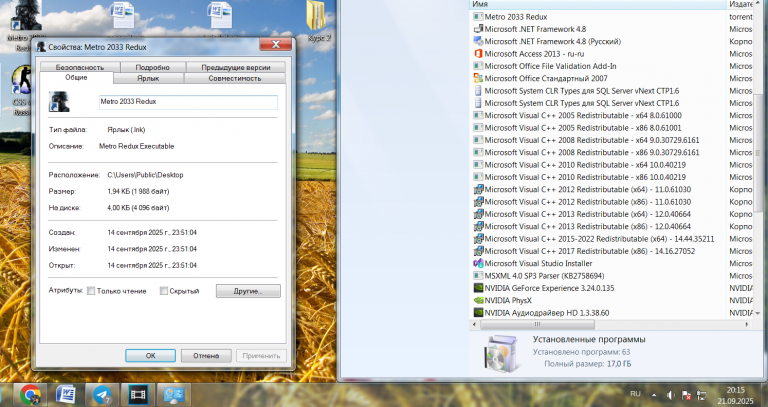Switch to the Ярлык tab
Screen dimensions: 768x407
(148, 78)
